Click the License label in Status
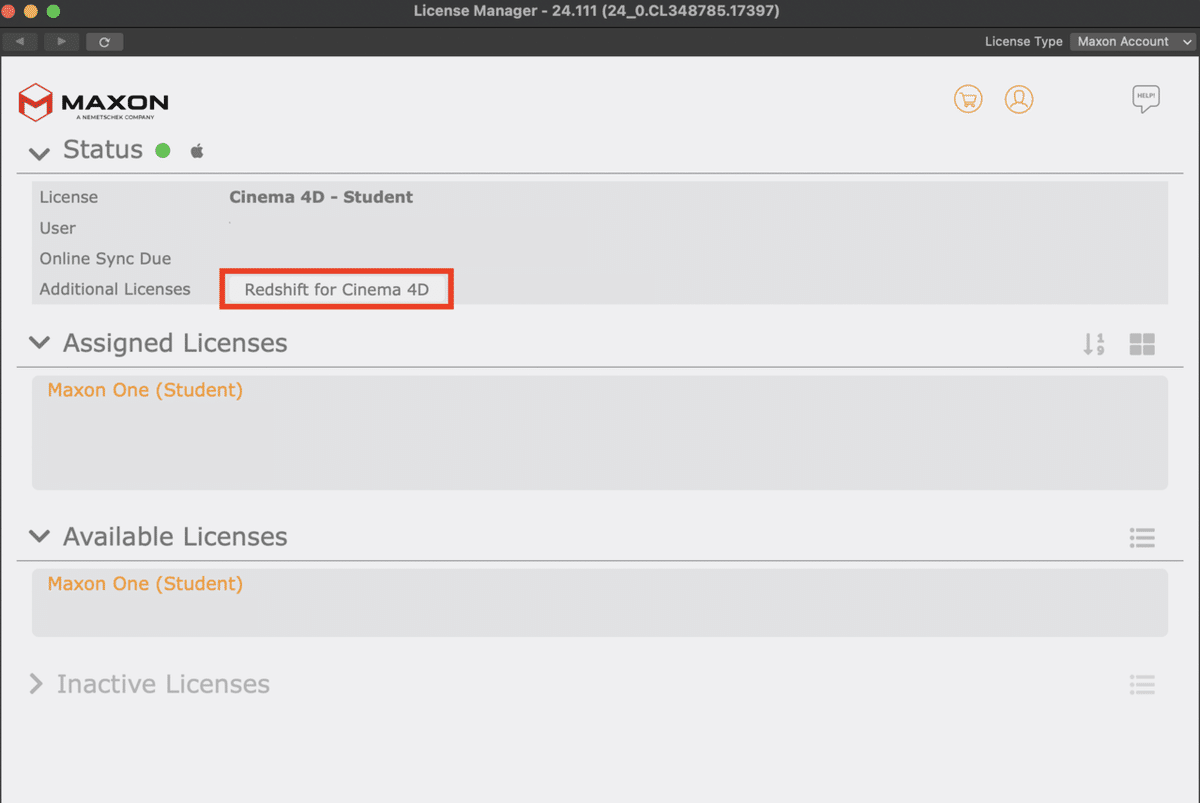The image size is (1200, 803). pyautogui.click(x=69, y=197)
